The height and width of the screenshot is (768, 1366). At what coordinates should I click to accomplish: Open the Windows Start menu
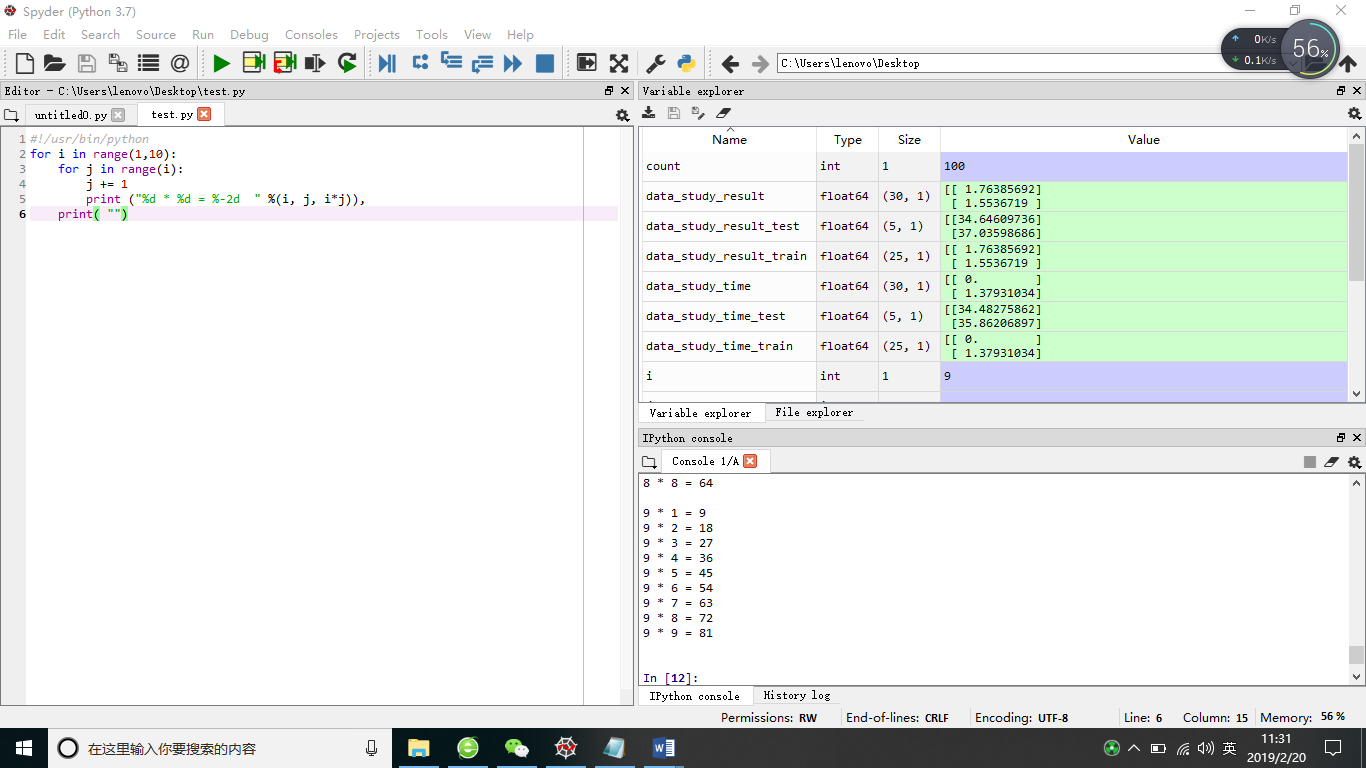[24, 748]
